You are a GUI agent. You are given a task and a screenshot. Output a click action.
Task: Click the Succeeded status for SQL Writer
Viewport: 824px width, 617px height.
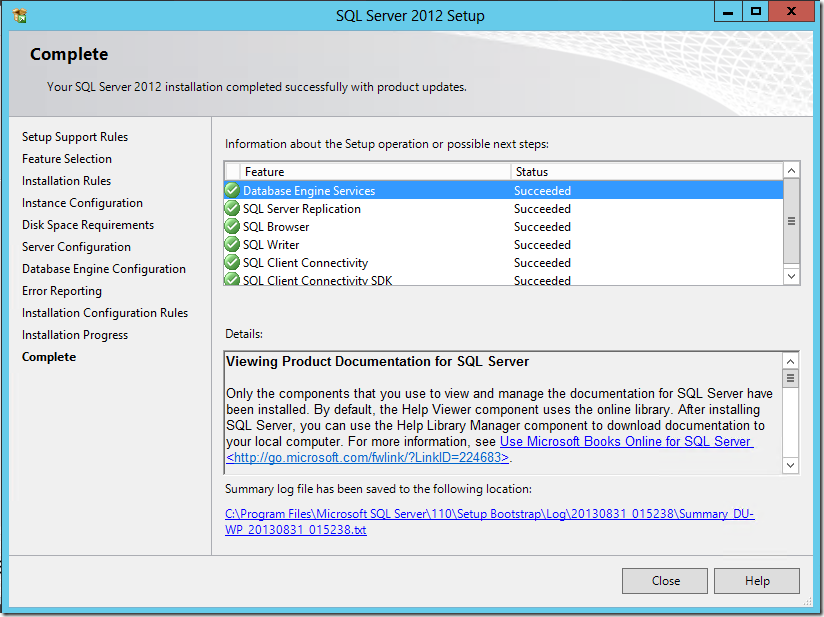pos(542,244)
